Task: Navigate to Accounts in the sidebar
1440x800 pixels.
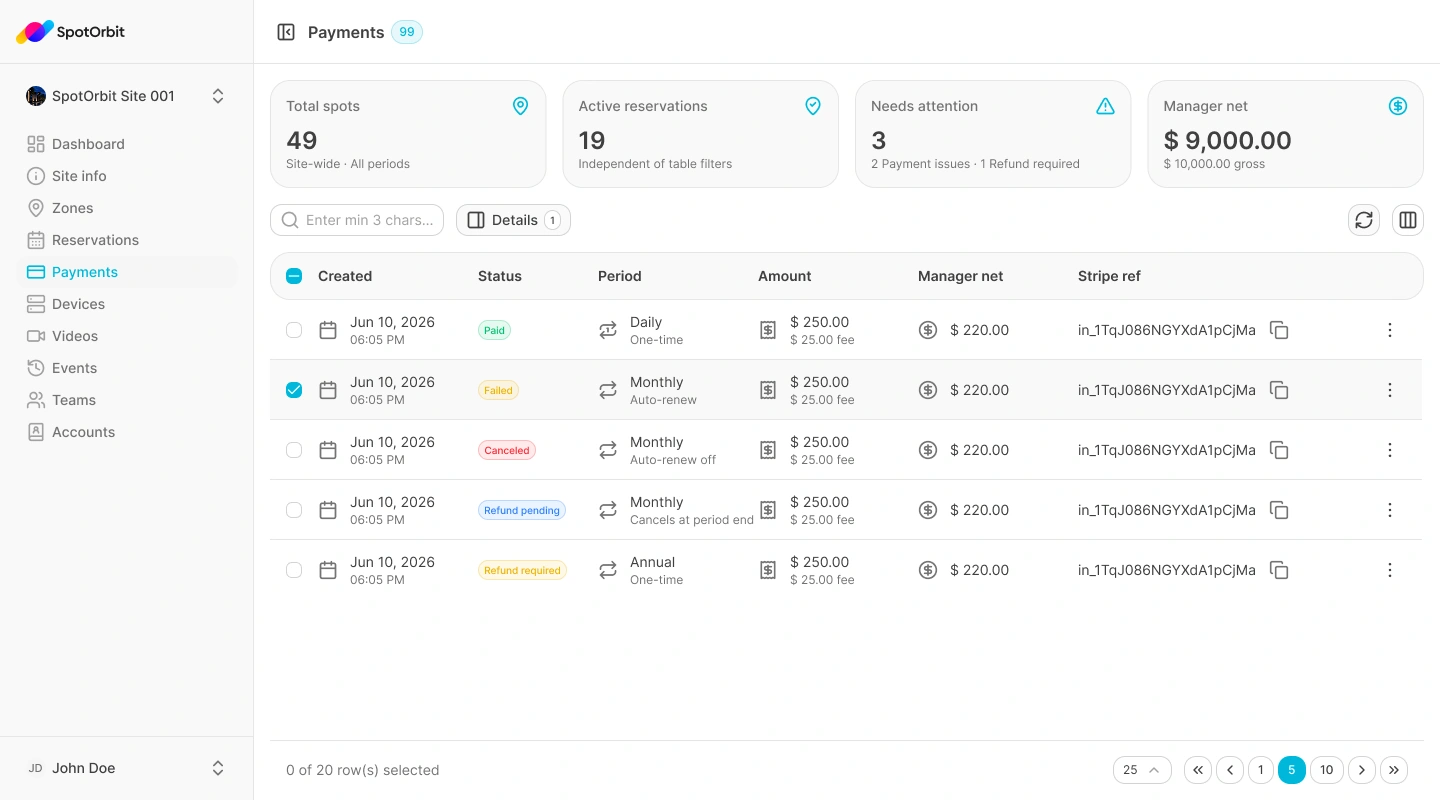Action: (x=126, y=432)
